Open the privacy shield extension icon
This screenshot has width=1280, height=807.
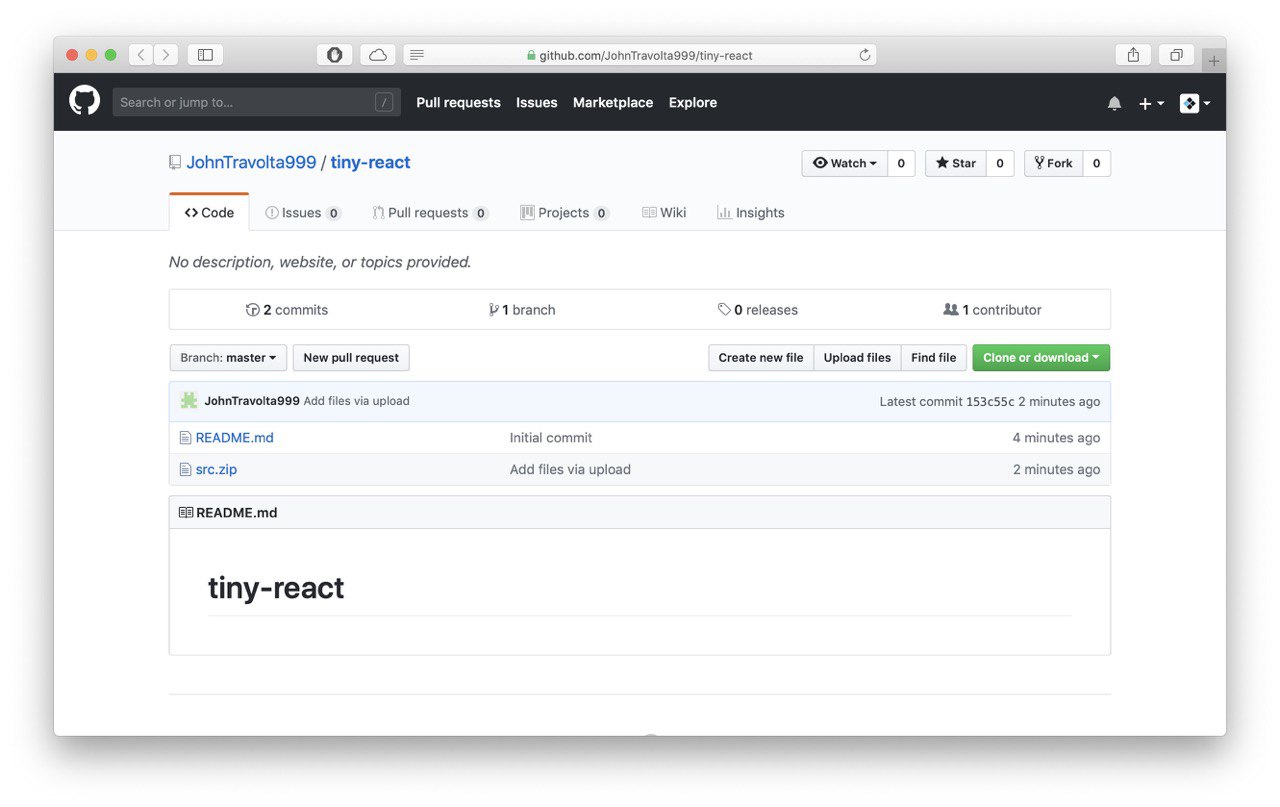coord(335,55)
